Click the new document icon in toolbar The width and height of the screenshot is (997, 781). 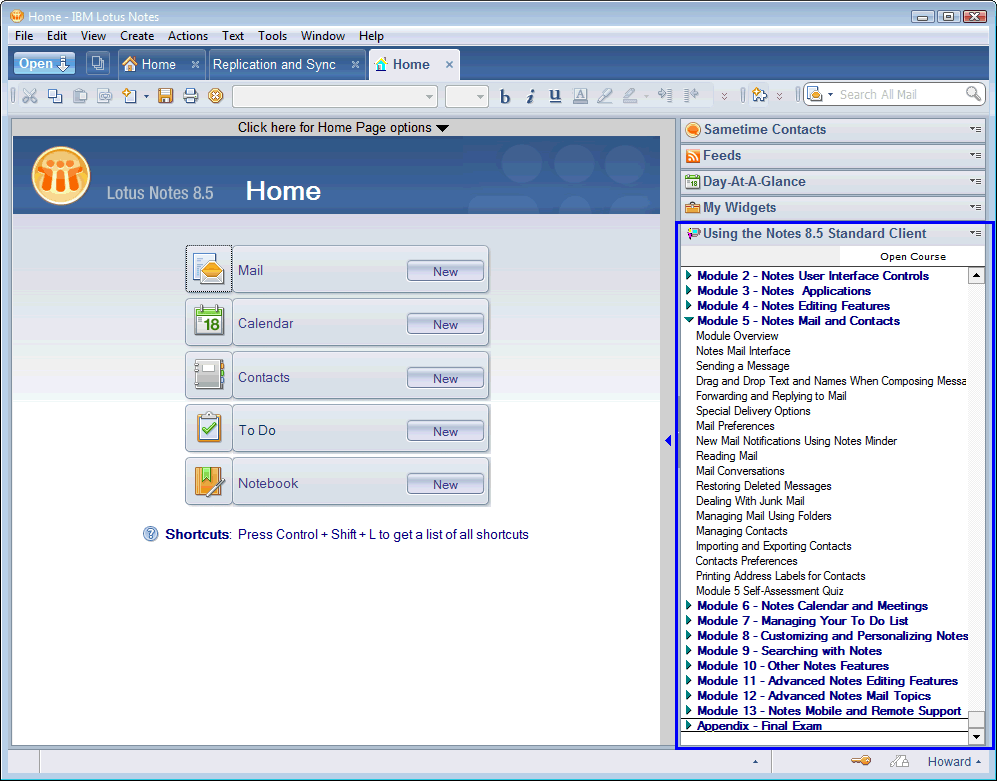pos(130,96)
